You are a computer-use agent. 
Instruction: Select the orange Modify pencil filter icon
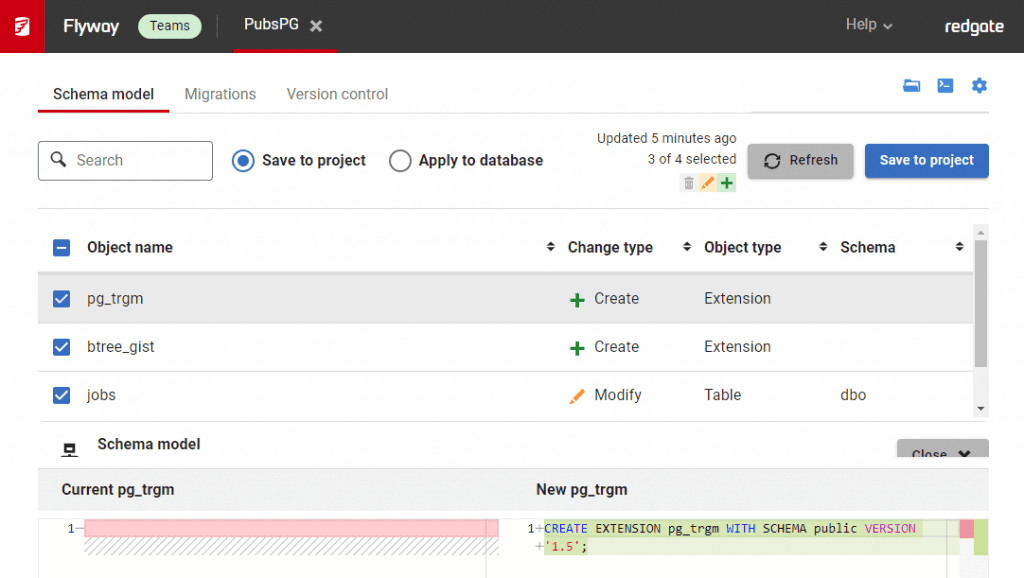click(x=706, y=182)
